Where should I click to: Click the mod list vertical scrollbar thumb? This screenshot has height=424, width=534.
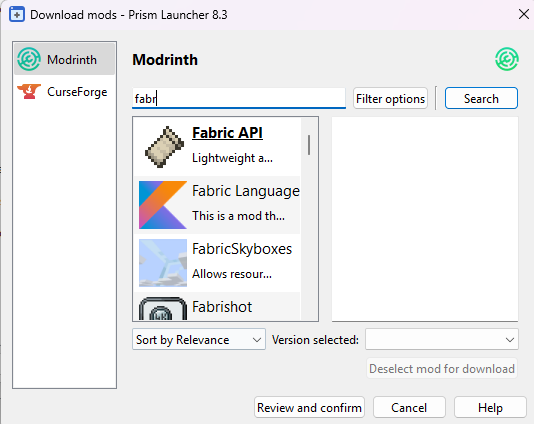309,145
